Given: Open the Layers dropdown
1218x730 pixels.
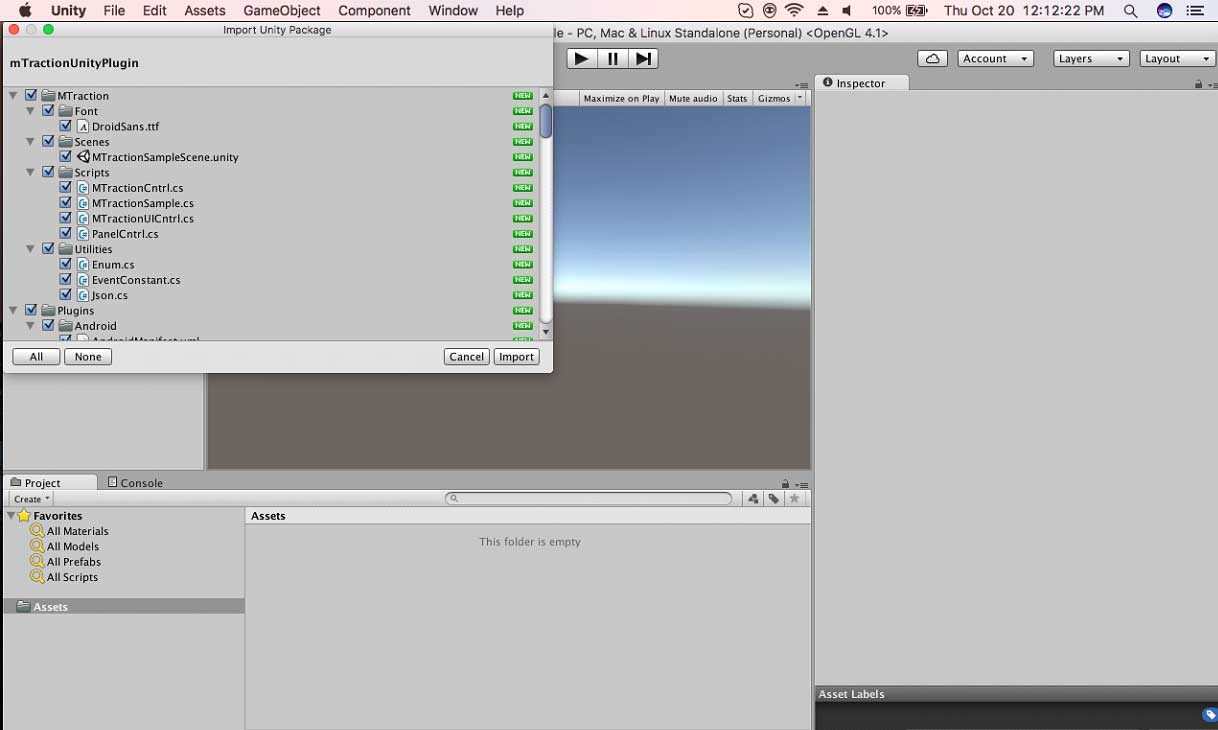Looking at the screenshot, I should click(x=1091, y=59).
